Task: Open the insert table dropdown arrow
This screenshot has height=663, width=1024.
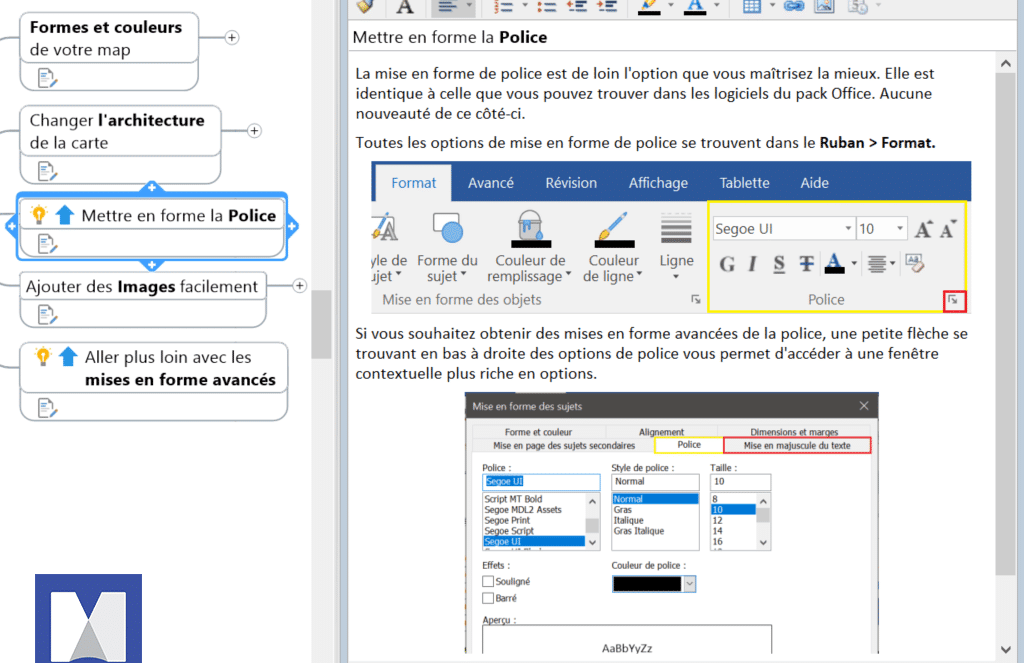Action: [771, 6]
